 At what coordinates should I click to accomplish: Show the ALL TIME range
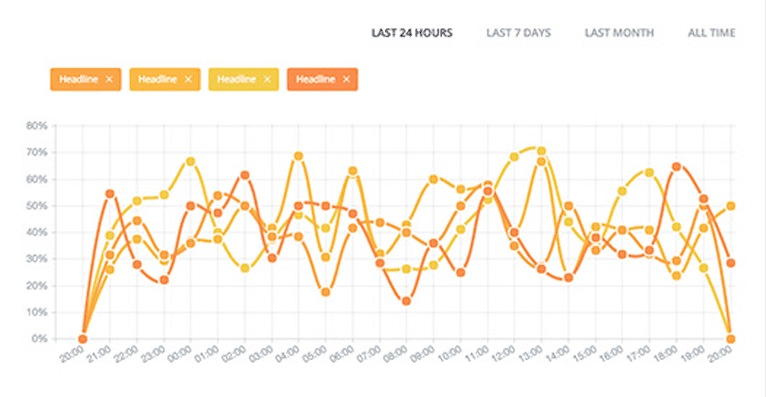711,33
